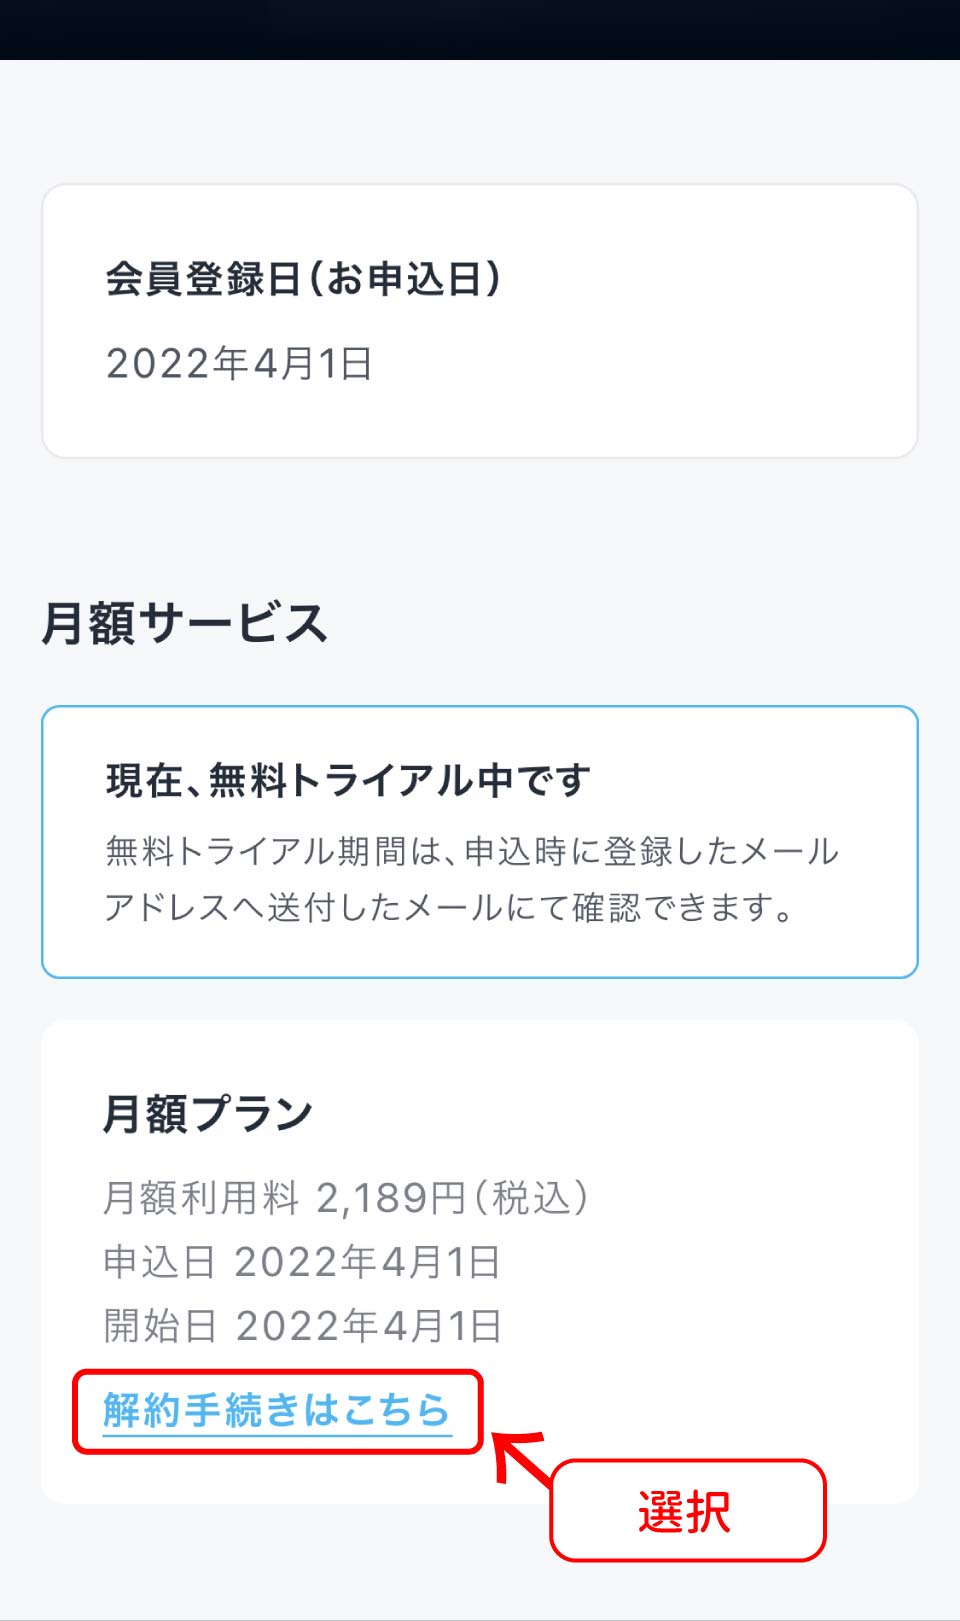This screenshot has width=960, height=1621.
Task: Click the 2,189円 price amount
Action: click(x=386, y=1197)
